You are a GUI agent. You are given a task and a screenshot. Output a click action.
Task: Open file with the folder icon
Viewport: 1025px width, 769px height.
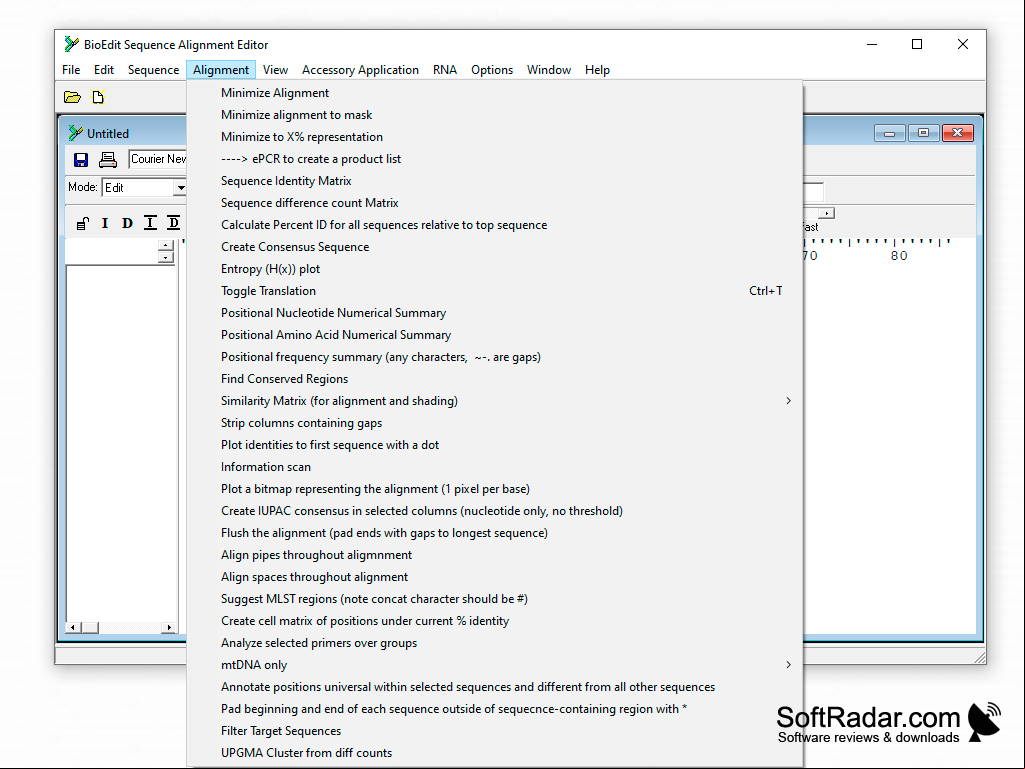[x=72, y=97]
